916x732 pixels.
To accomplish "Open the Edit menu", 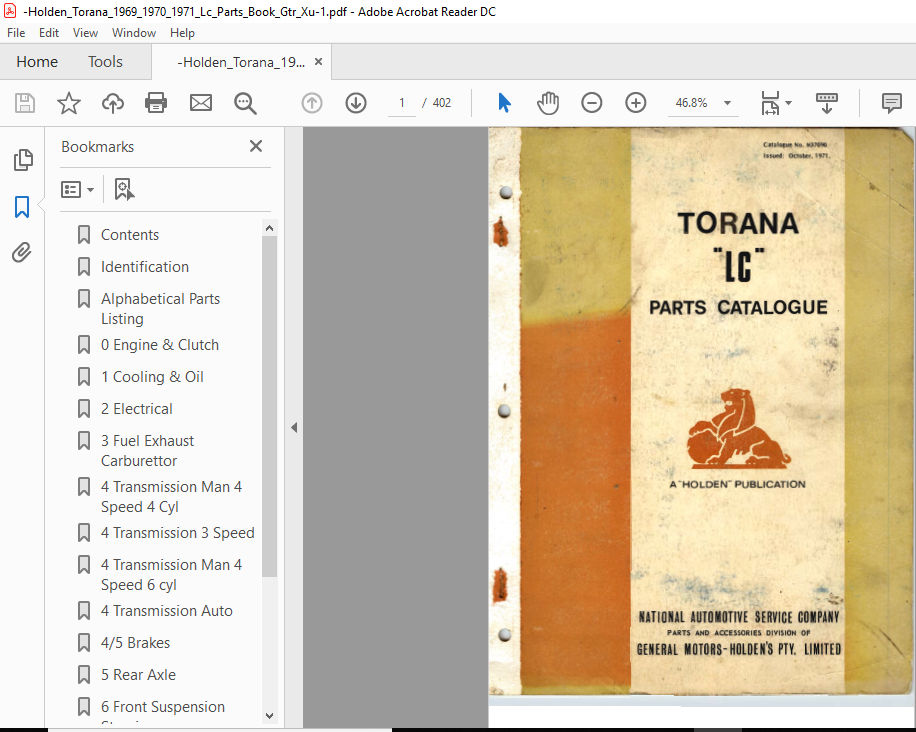I will 49,33.
